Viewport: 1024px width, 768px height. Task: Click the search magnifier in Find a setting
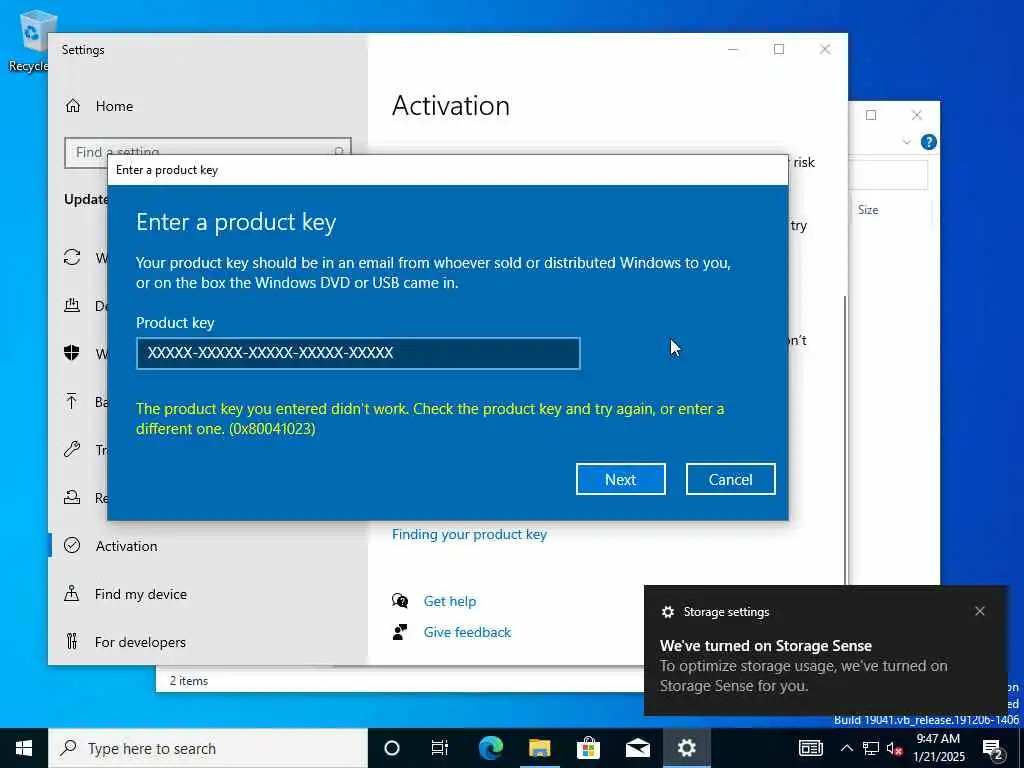(x=339, y=152)
